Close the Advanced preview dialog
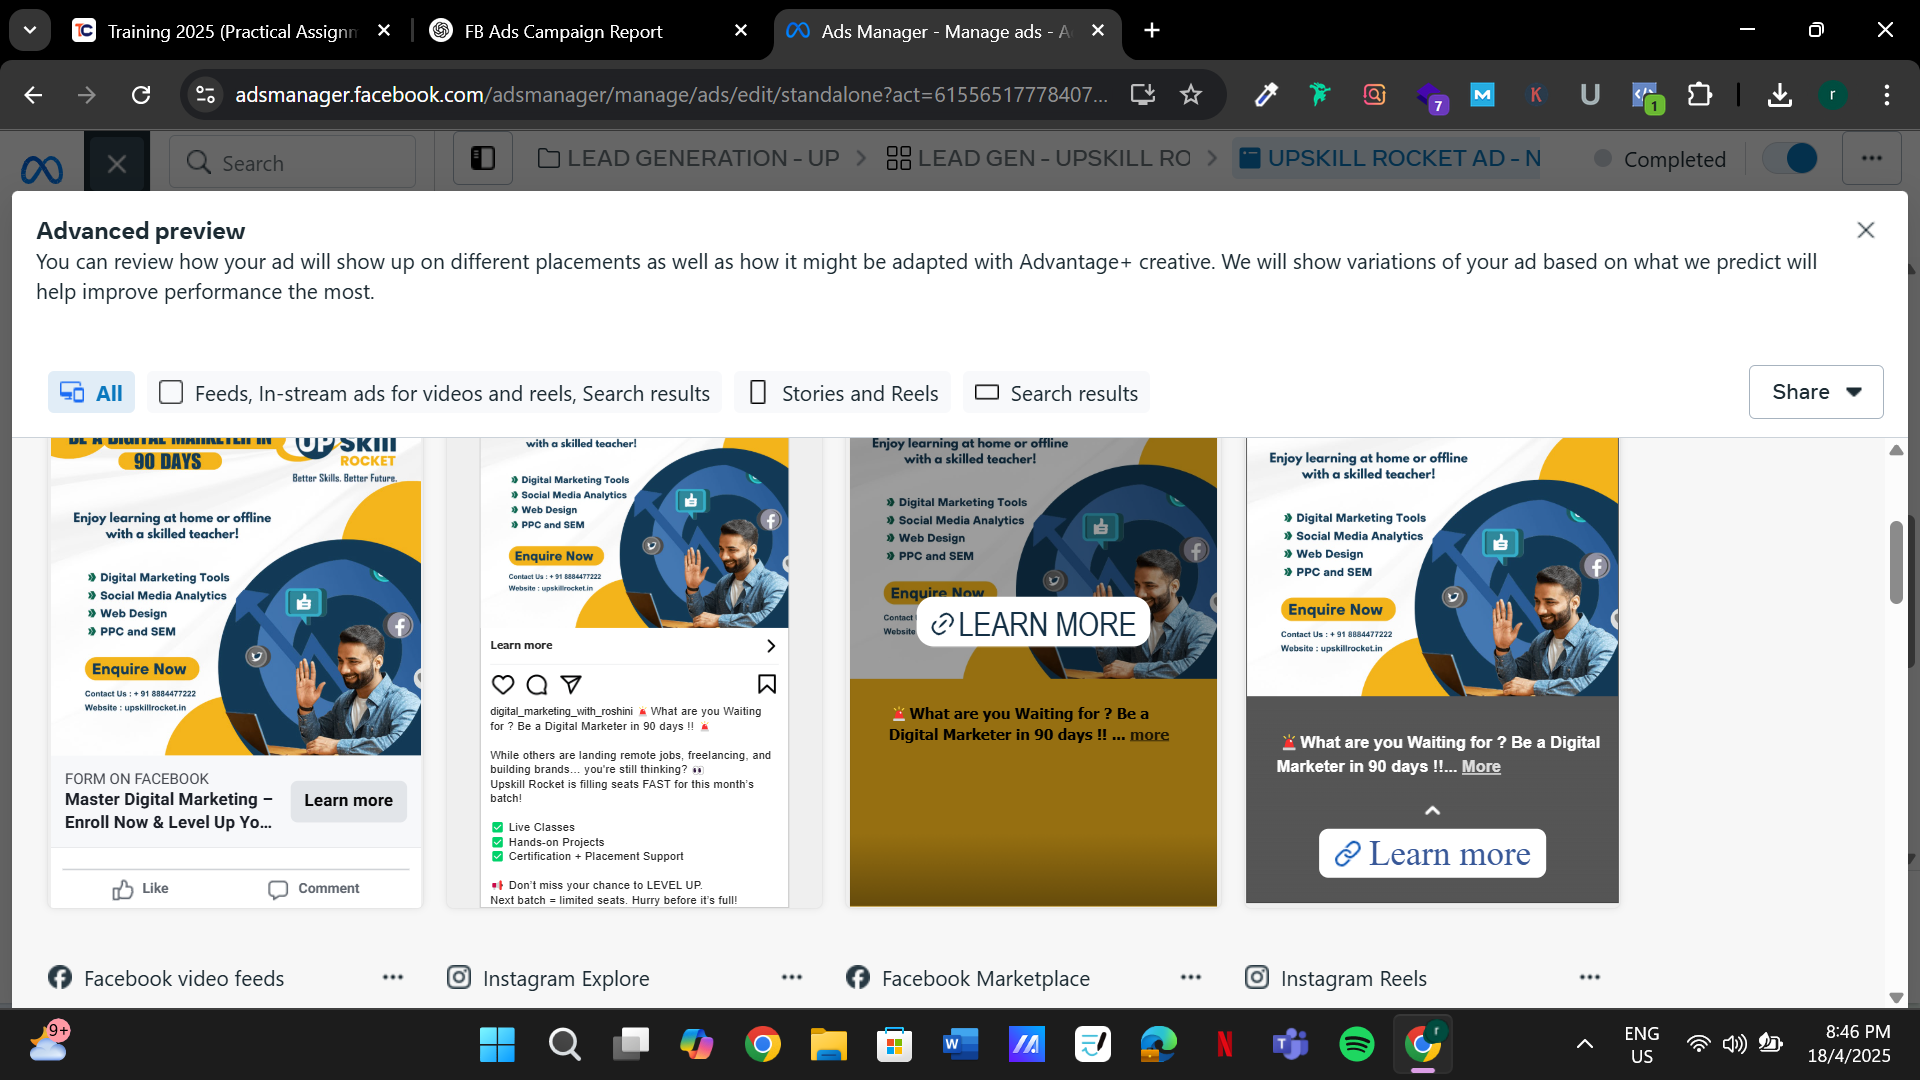 (1865, 230)
